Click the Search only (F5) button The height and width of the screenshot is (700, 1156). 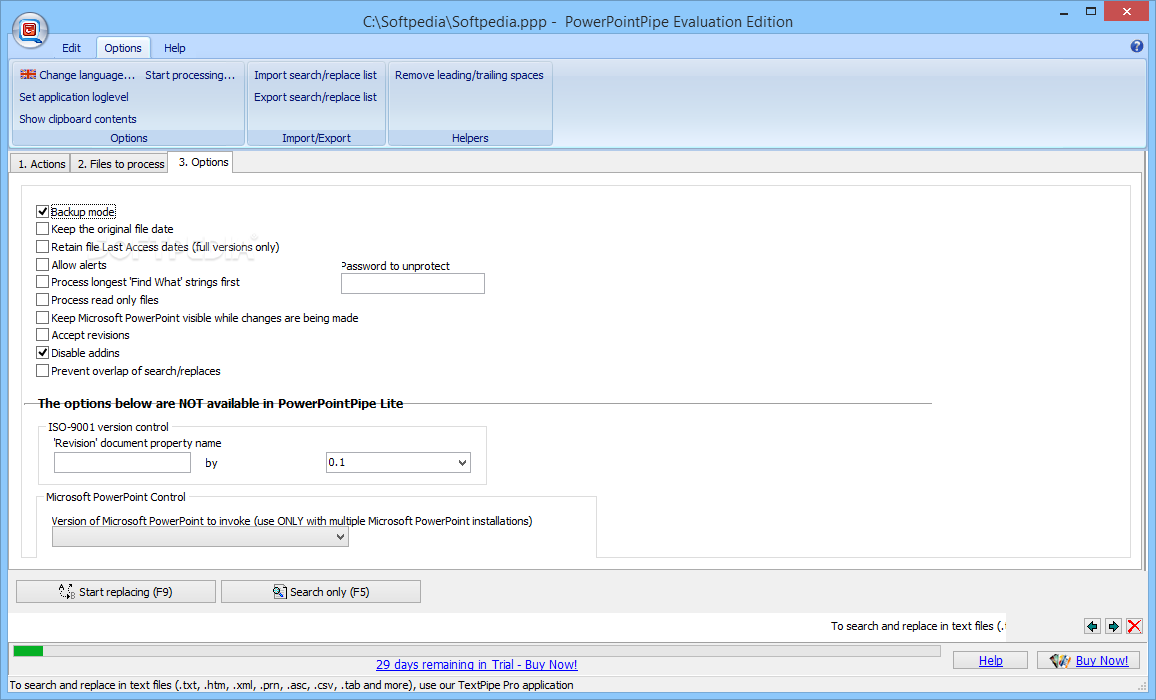pos(321,592)
